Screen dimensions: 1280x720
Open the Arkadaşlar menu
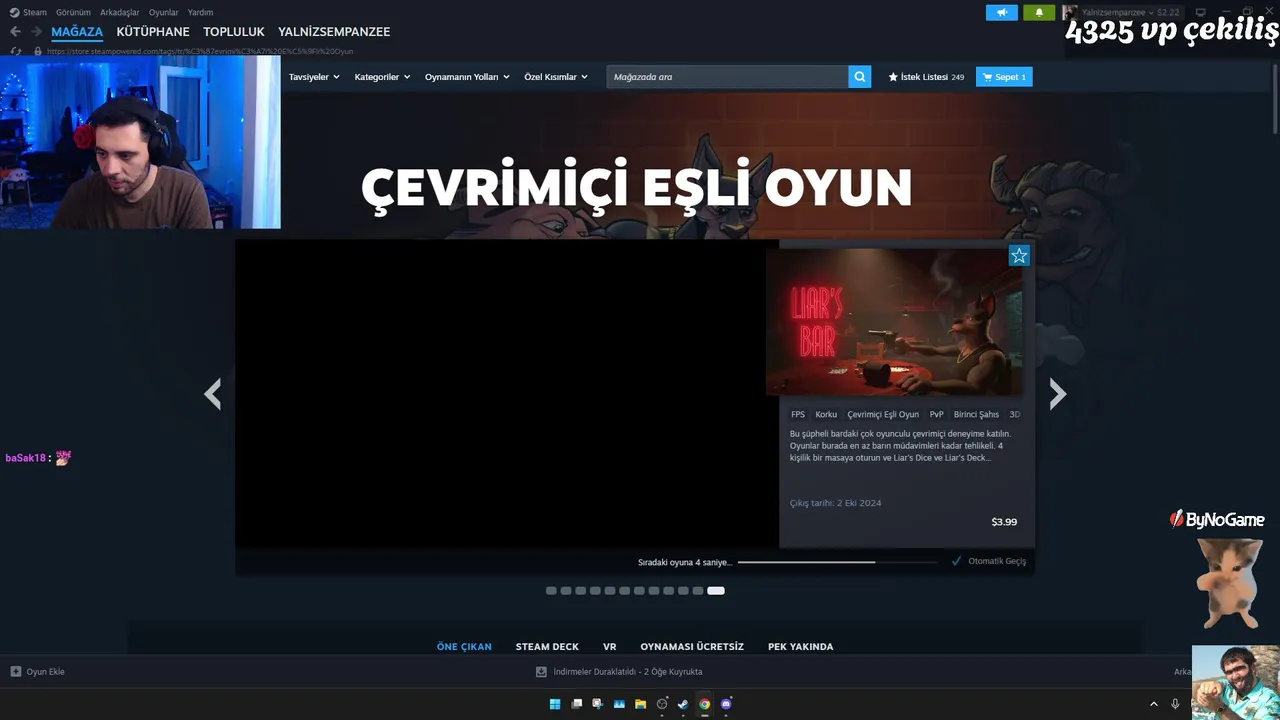(x=120, y=12)
